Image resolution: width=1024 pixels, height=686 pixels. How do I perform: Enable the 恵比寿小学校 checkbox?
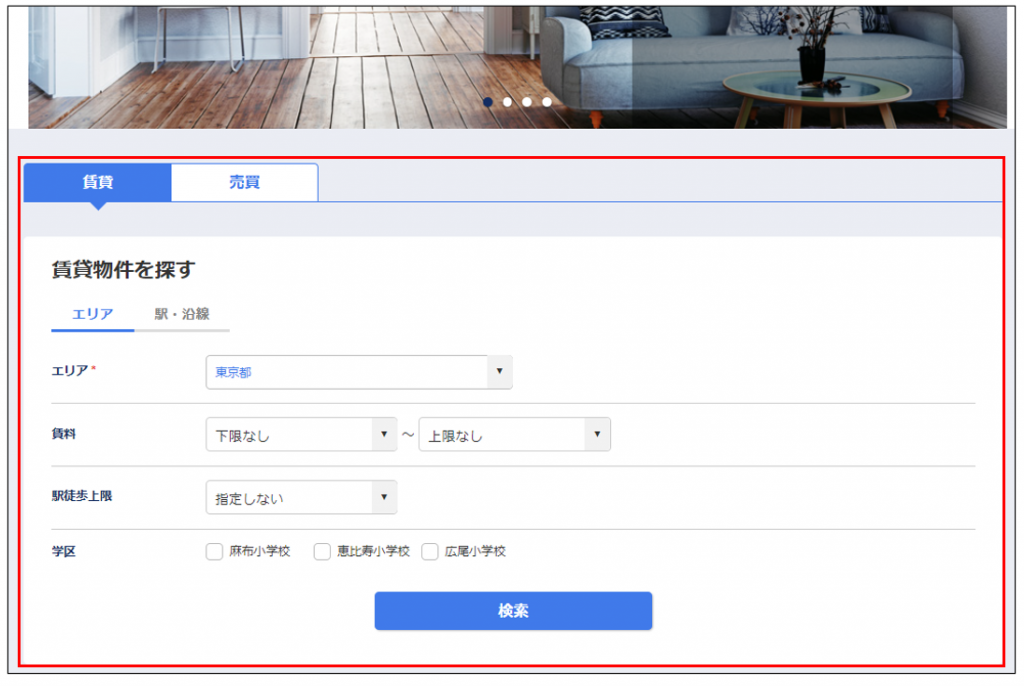click(x=322, y=551)
